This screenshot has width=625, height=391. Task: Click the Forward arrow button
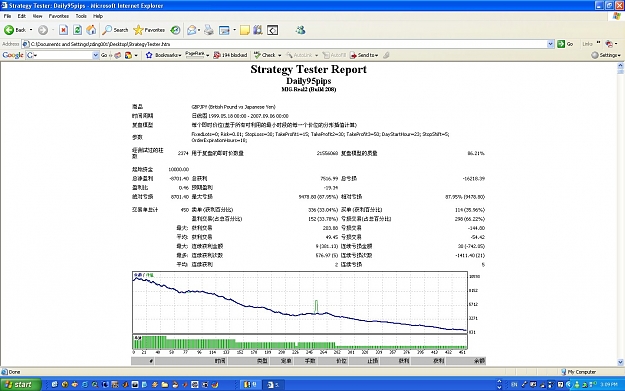(43, 30)
